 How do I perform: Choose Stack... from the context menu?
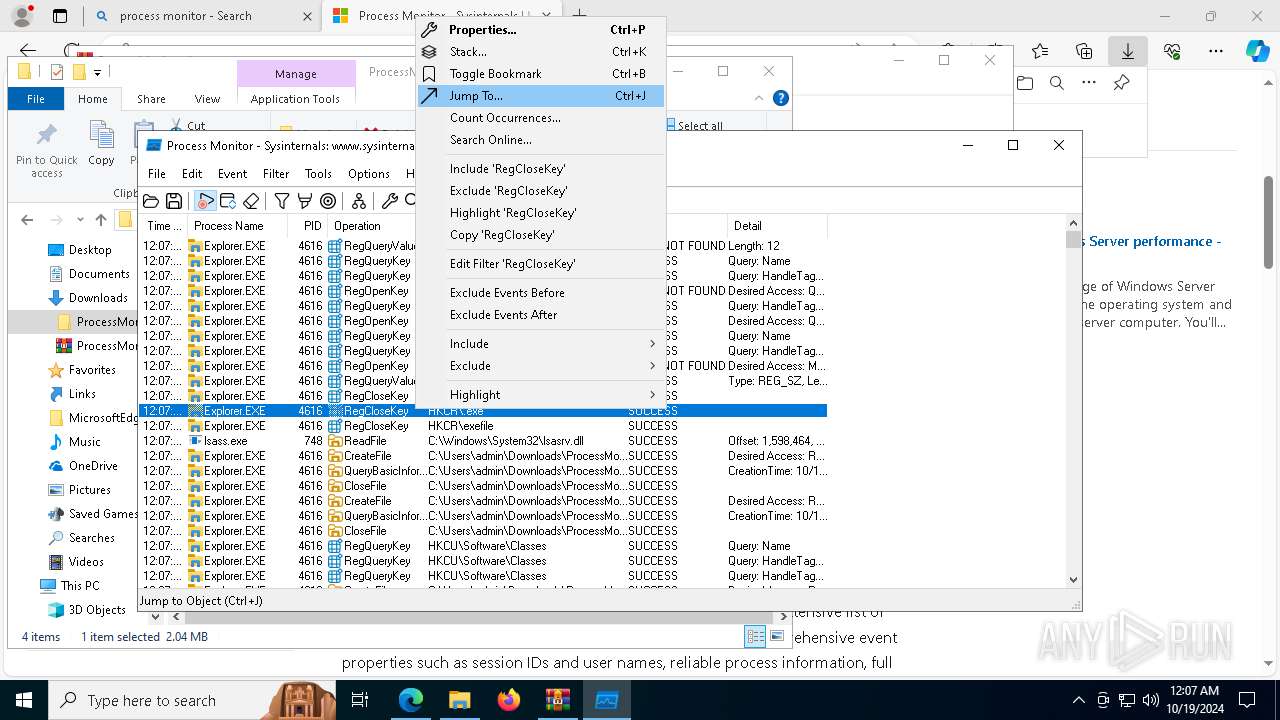coord(541,52)
